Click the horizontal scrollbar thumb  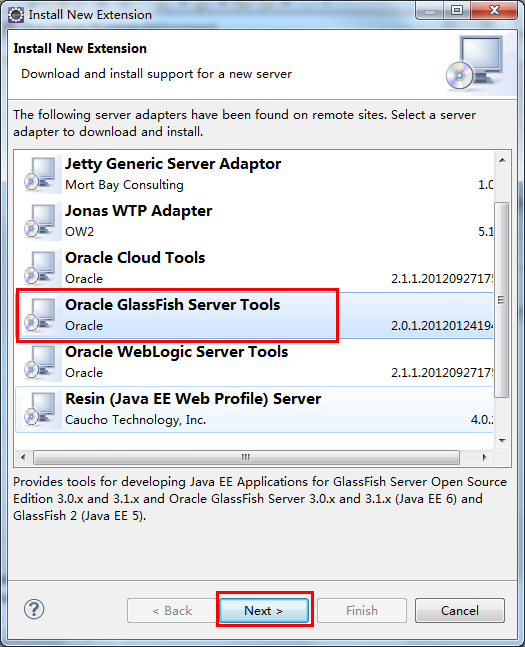point(246,457)
